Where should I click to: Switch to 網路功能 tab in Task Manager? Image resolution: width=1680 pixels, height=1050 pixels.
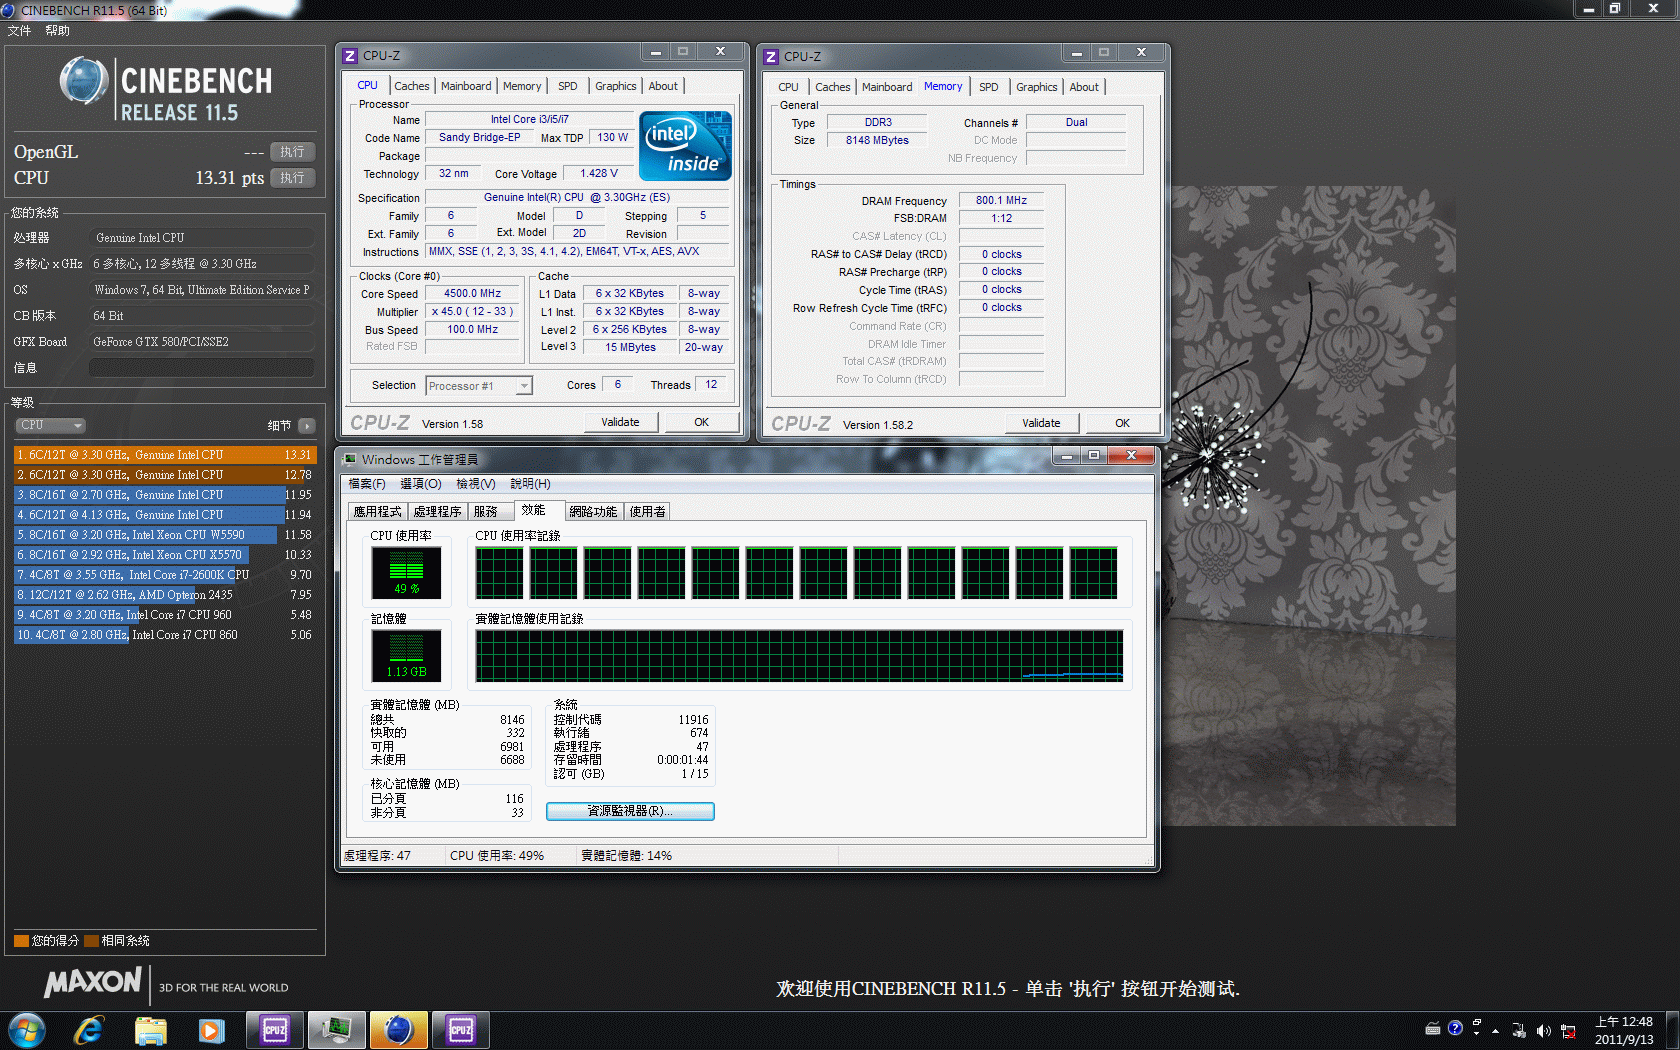tap(593, 511)
